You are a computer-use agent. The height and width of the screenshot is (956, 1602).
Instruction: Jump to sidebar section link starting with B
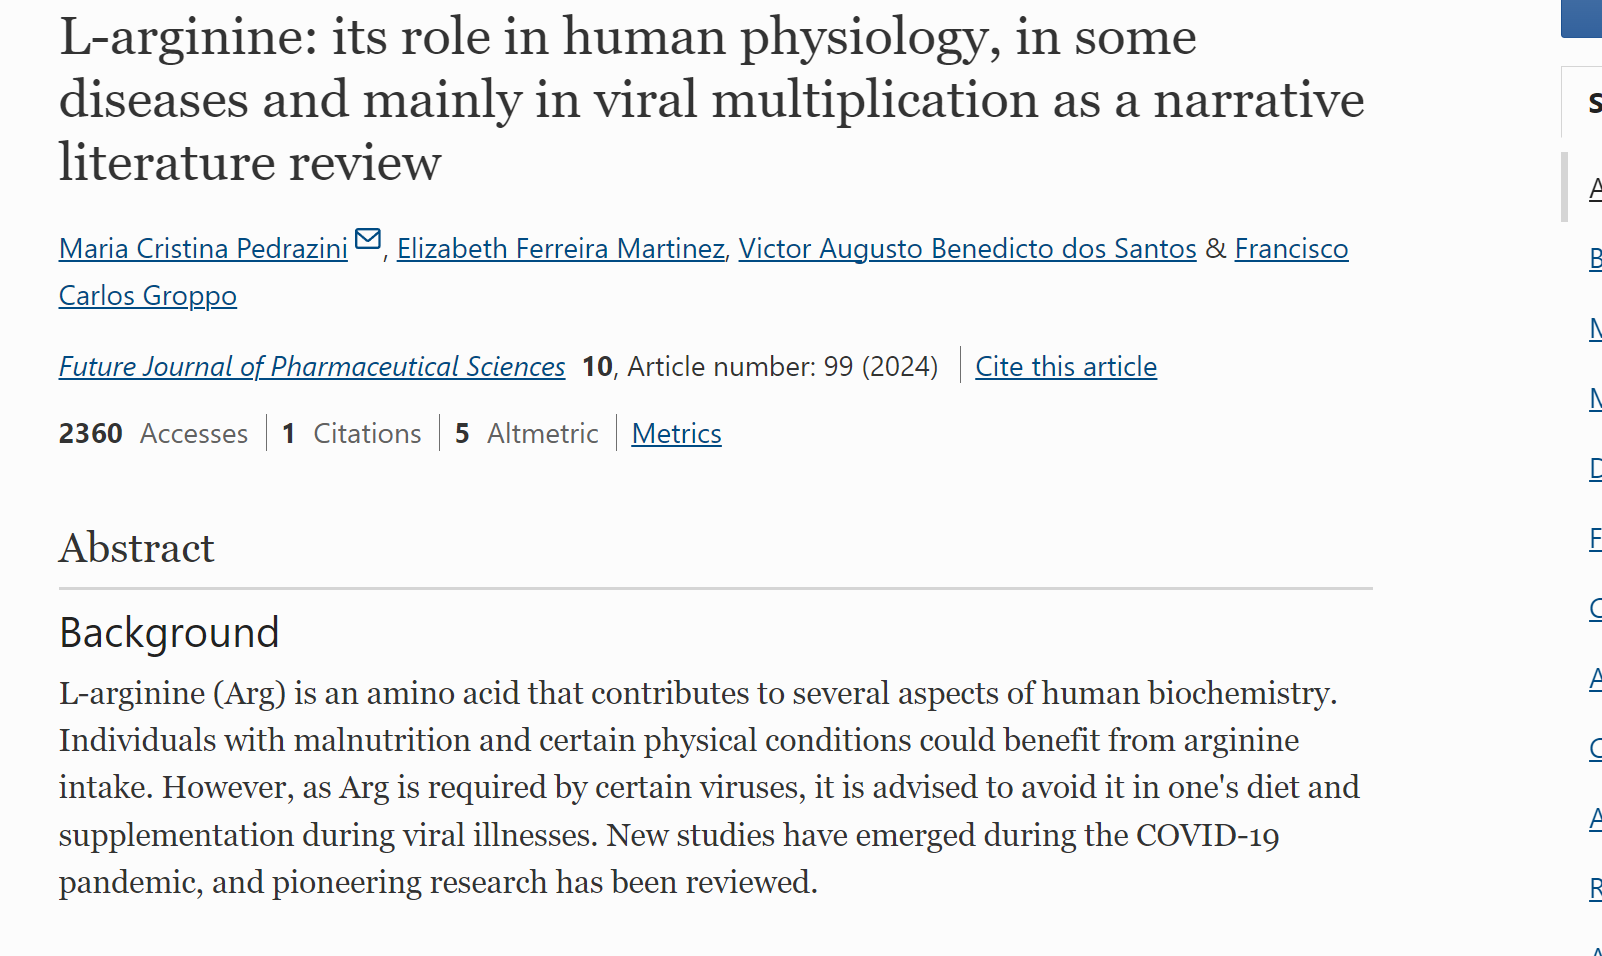point(1596,259)
